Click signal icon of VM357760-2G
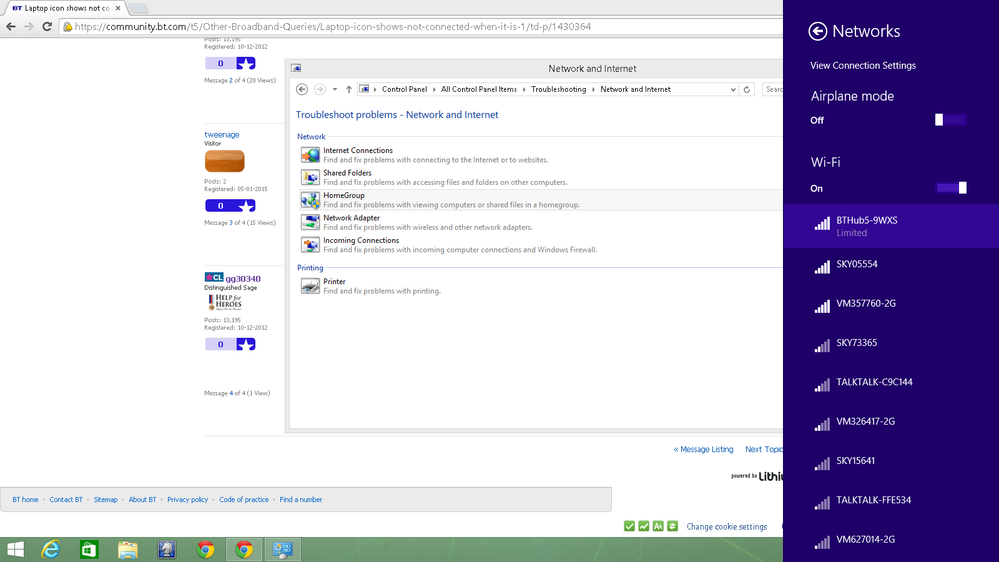 tap(822, 306)
